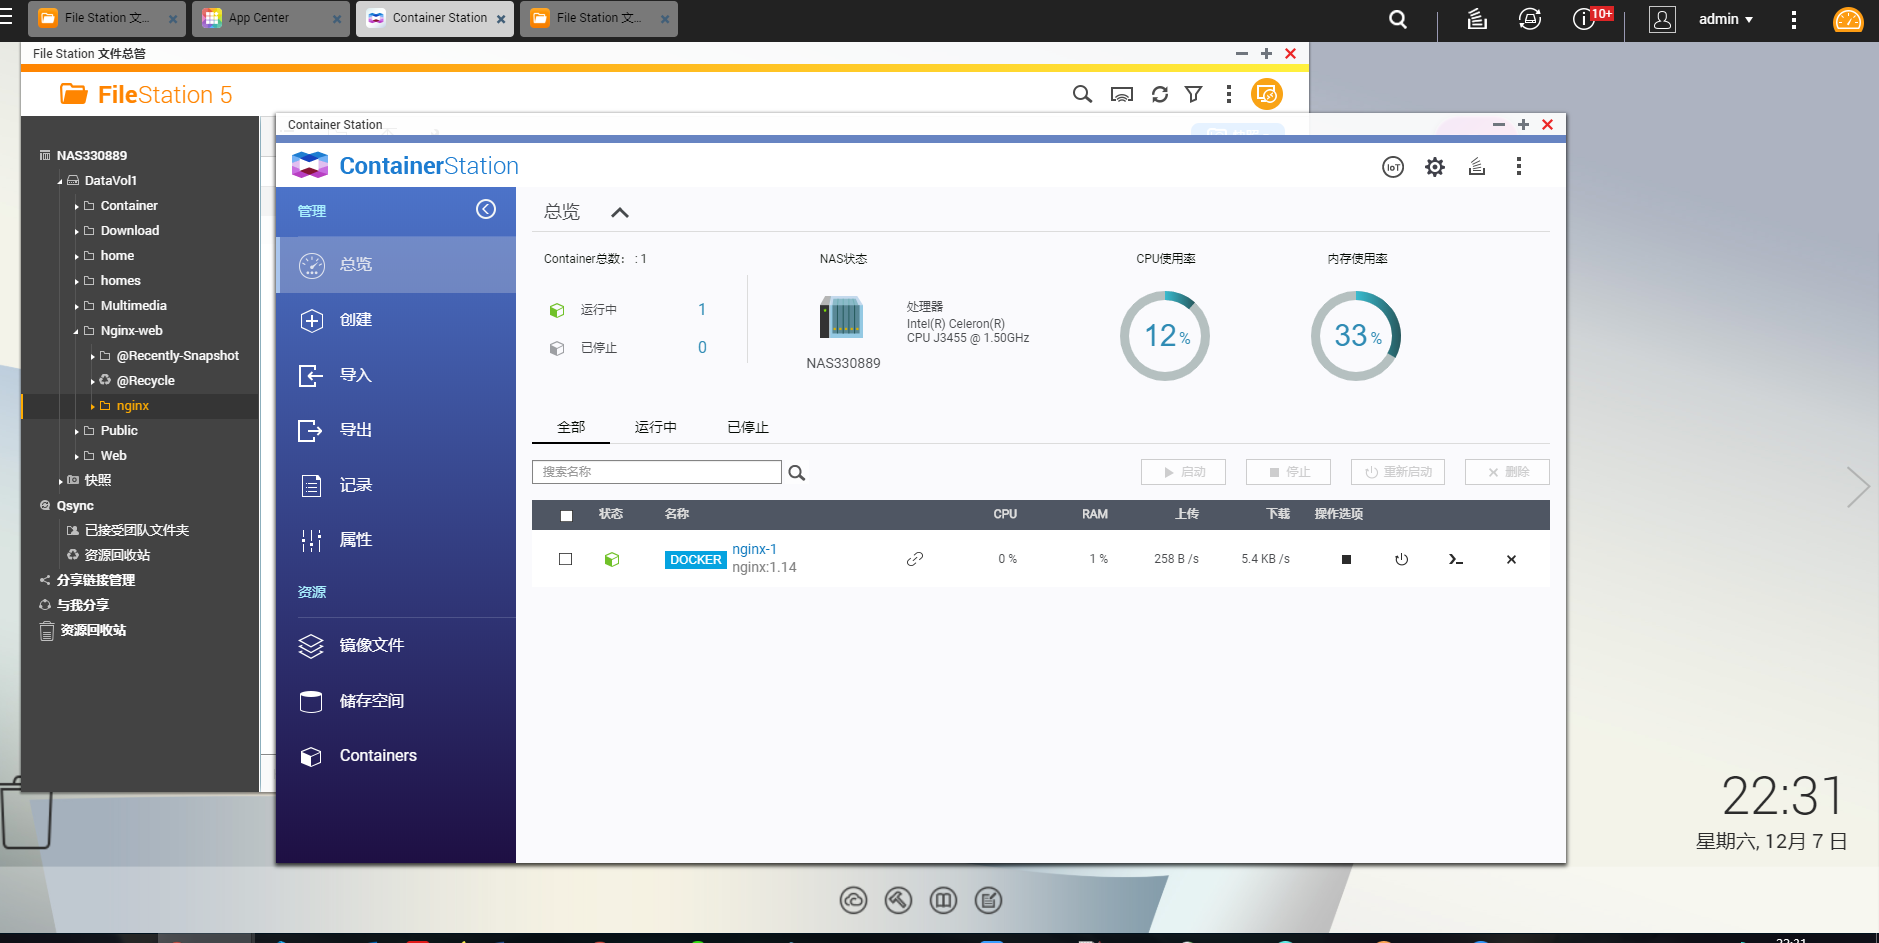Switch to the App Center window tab
Image resolution: width=1879 pixels, height=943 pixels.
(258, 17)
